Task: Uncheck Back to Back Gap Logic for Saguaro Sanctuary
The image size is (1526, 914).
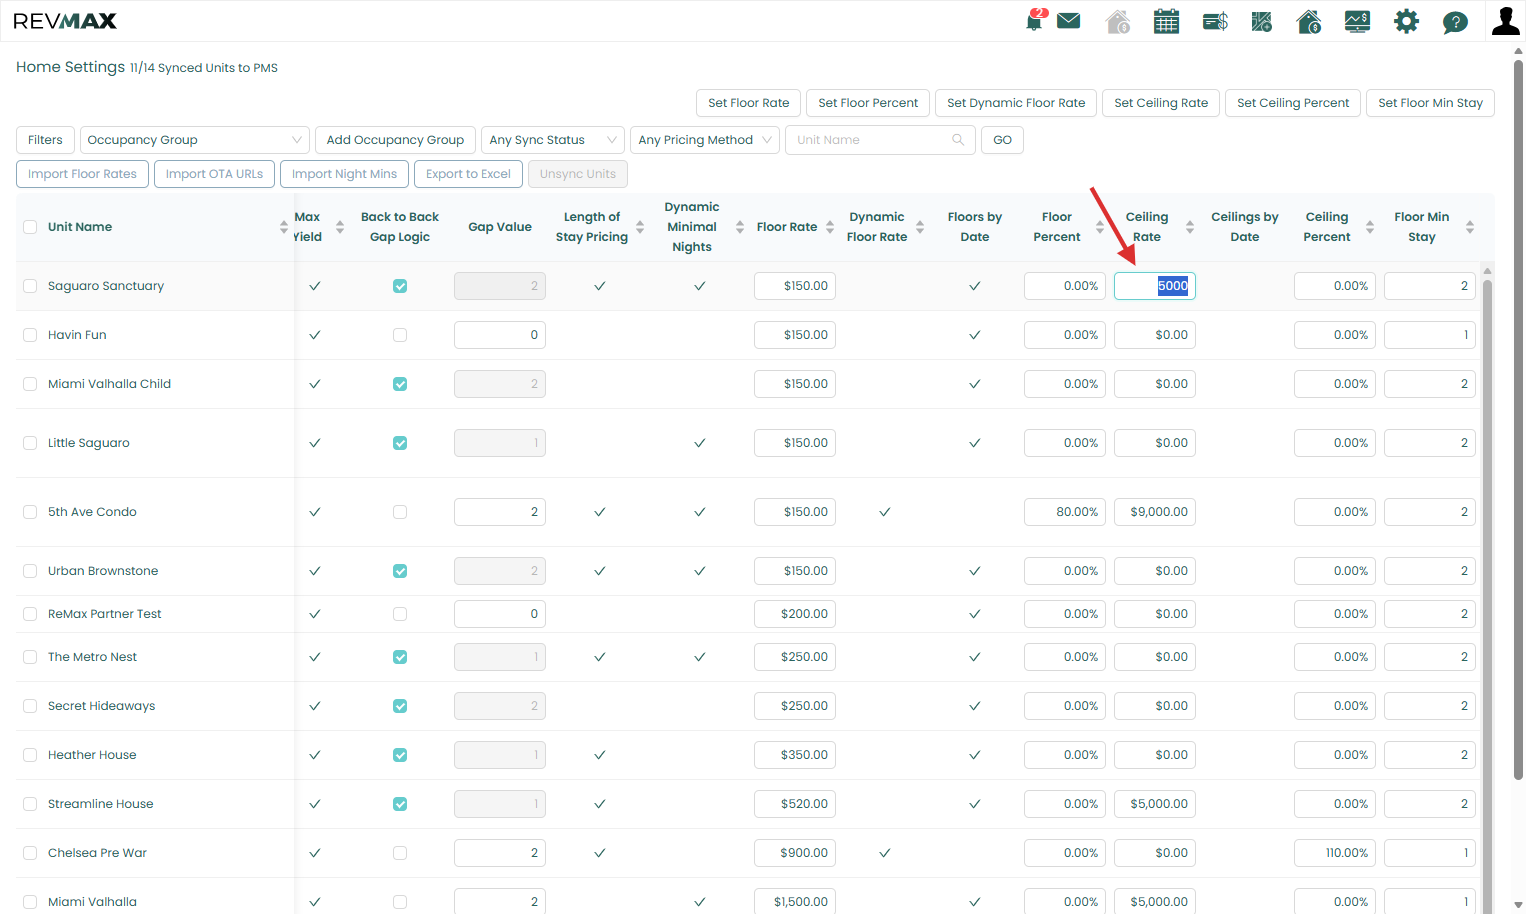Action: (x=400, y=286)
